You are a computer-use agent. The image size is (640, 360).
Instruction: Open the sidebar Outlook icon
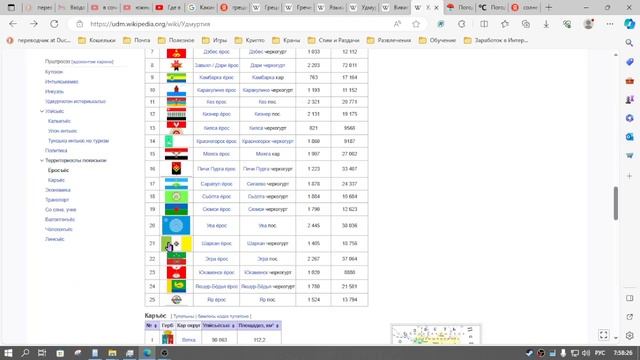pyautogui.click(x=629, y=137)
